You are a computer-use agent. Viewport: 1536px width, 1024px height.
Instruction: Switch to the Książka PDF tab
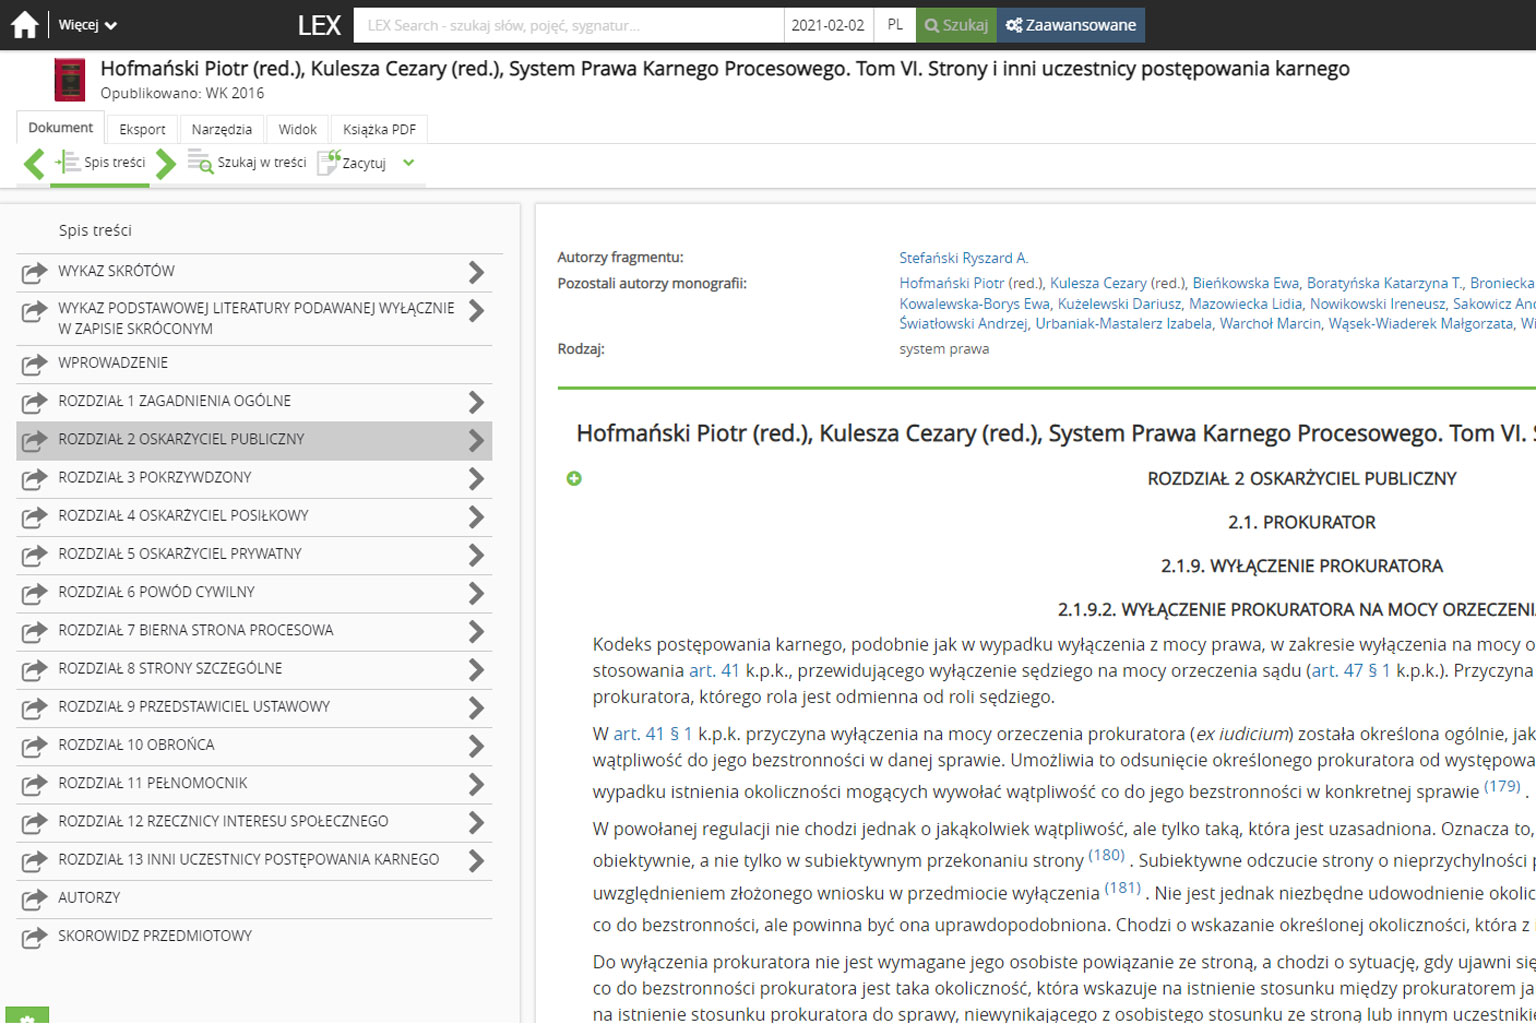(379, 129)
